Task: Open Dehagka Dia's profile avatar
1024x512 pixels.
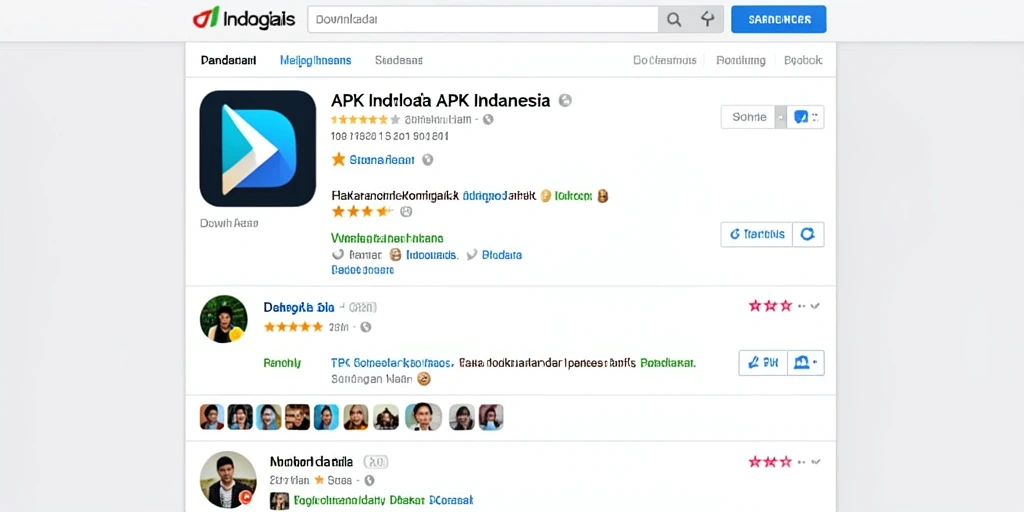Action: click(x=223, y=319)
